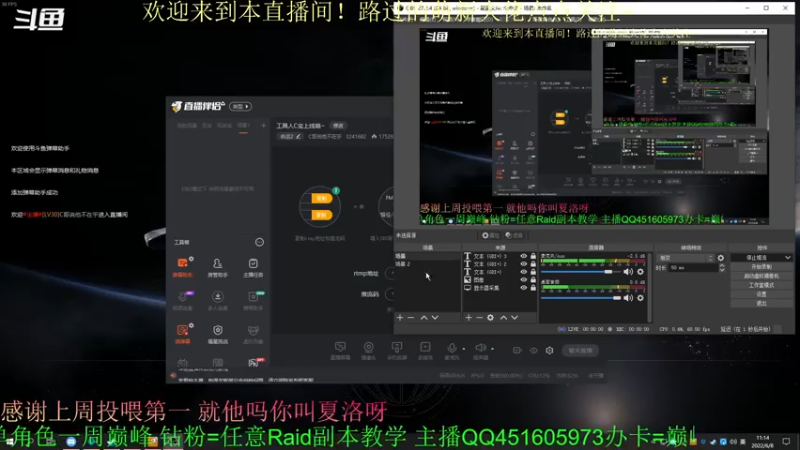The image size is (800, 450).
Task: Open 直播伴侣 settings hexagon gear icon
Action: coord(549,351)
